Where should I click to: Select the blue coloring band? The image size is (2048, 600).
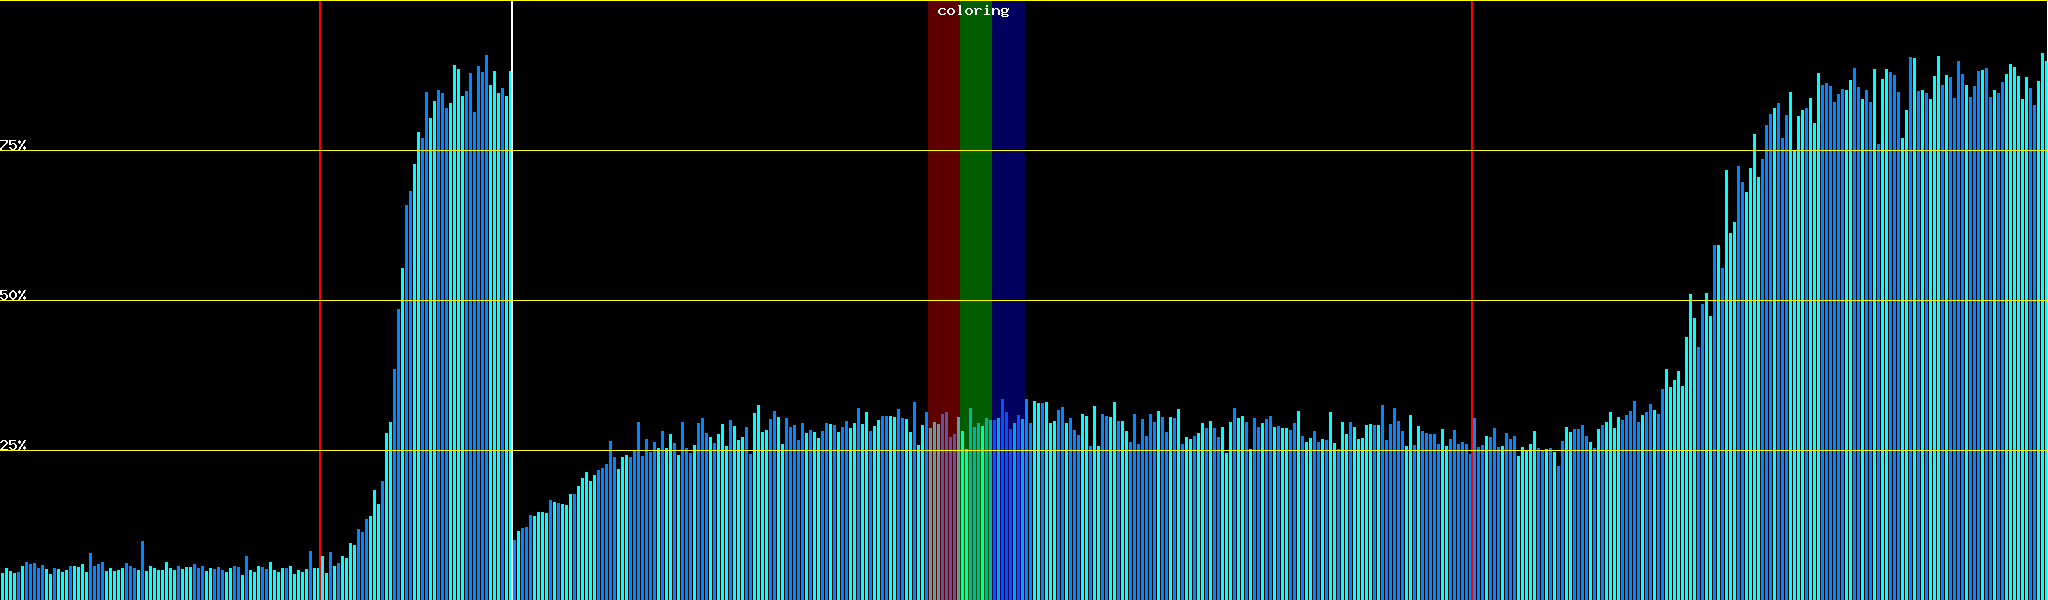coord(1008,200)
